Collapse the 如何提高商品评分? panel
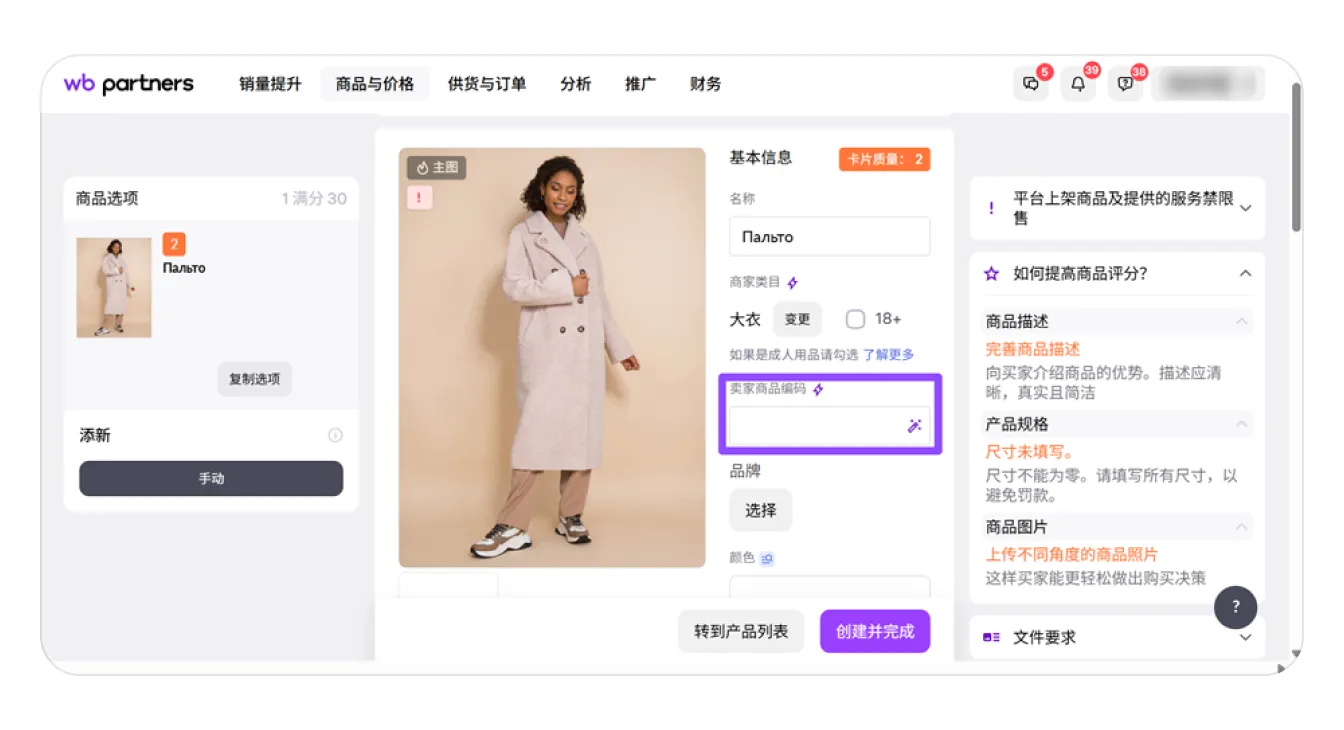 [x=1245, y=273]
